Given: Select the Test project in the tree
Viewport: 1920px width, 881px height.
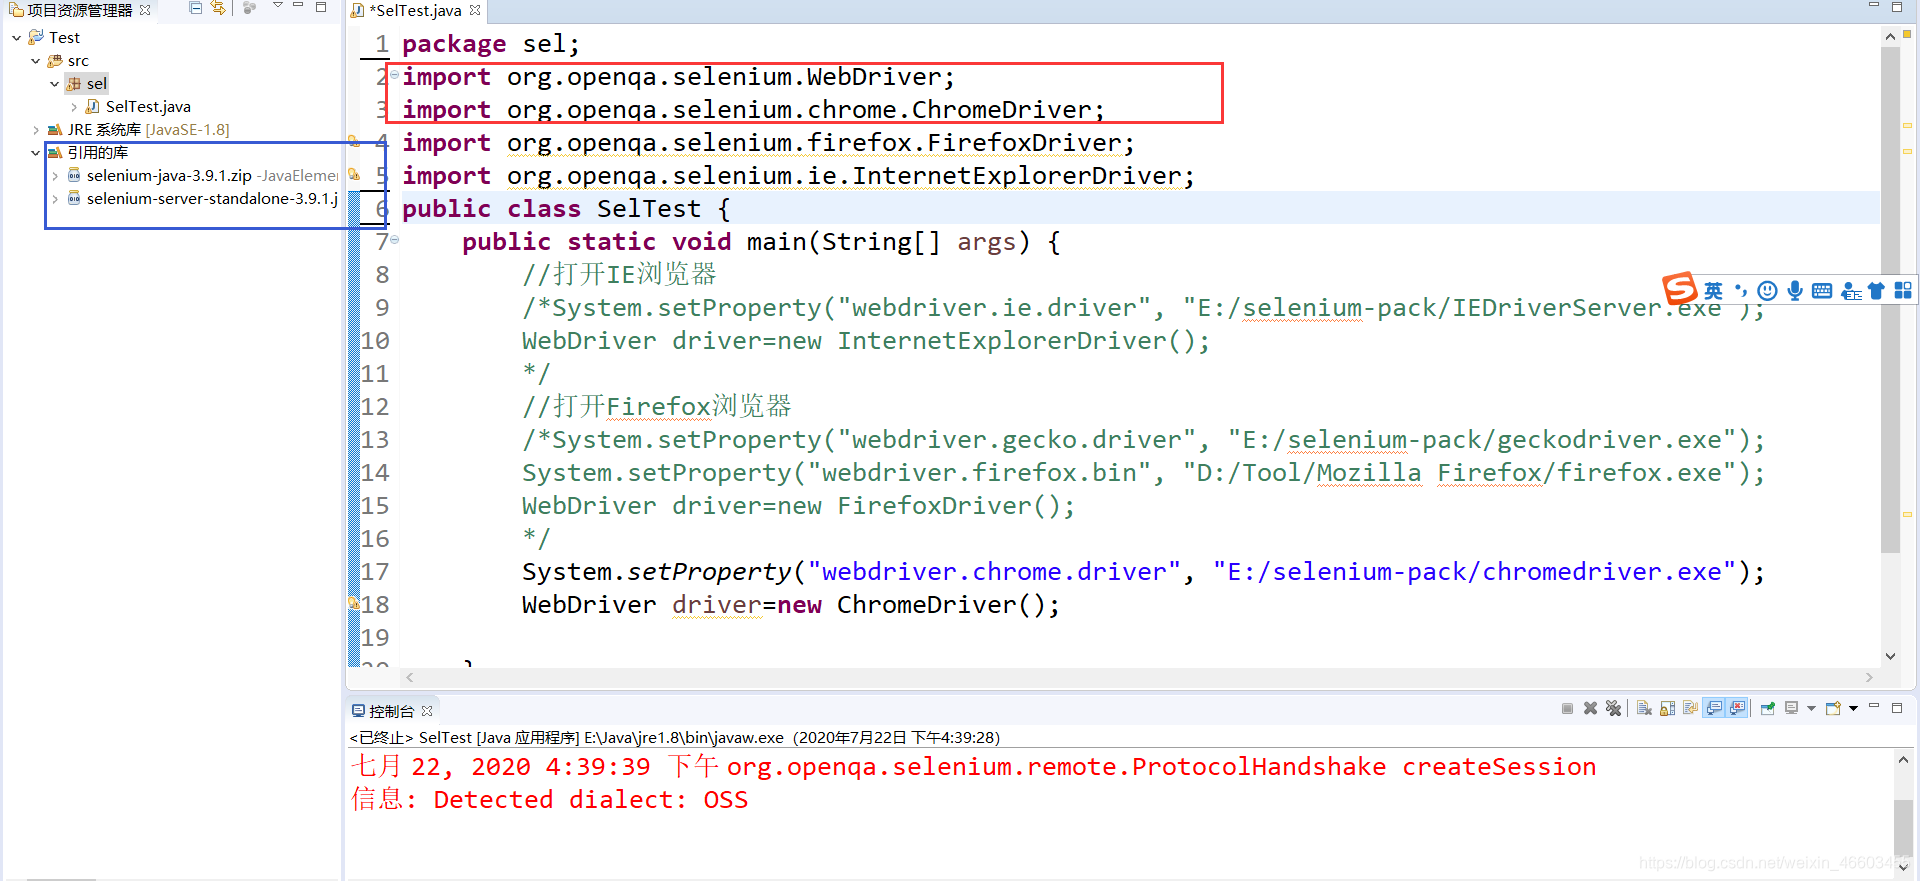Looking at the screenshot, I should [x=64, y=37].
